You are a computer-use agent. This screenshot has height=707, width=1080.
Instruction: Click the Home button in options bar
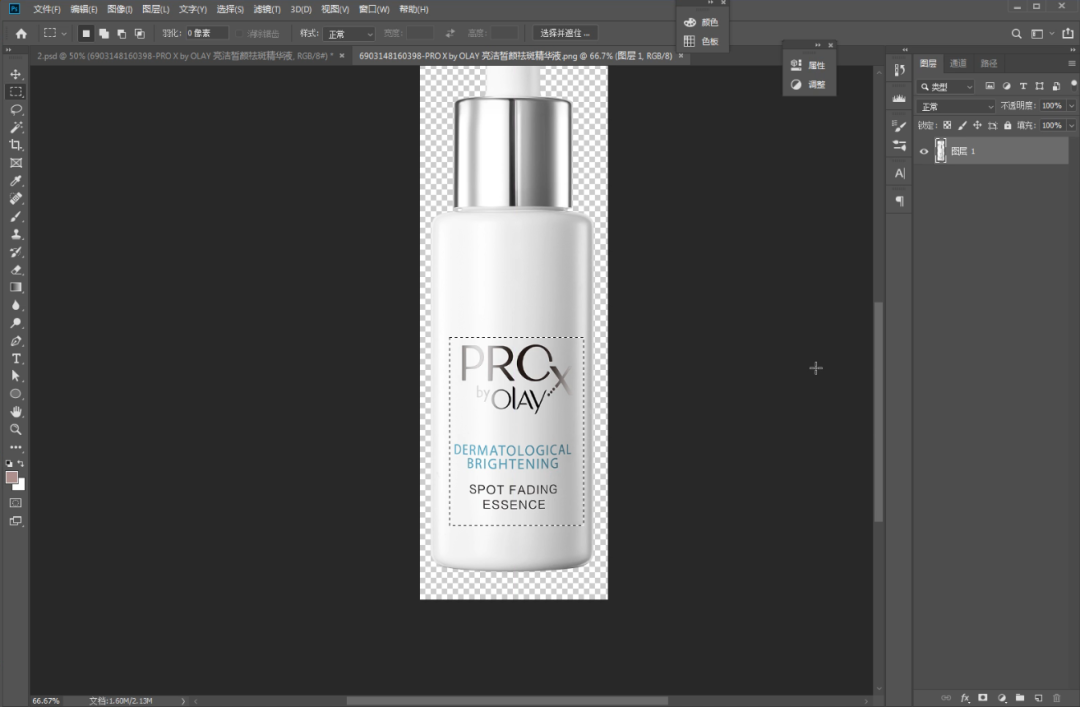pyautogui.click(x=21, y=33)
